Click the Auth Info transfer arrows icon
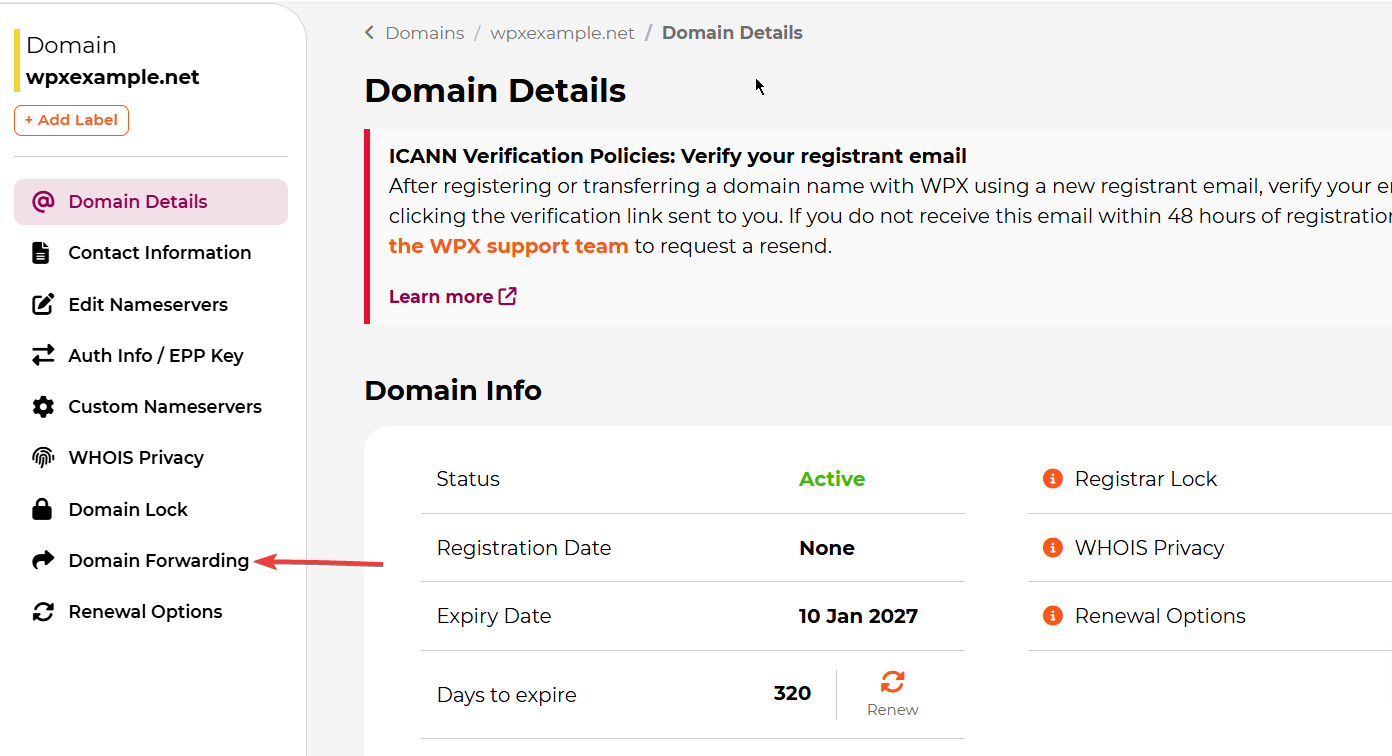Screen dimensions: 1392x756 [43, 355]
